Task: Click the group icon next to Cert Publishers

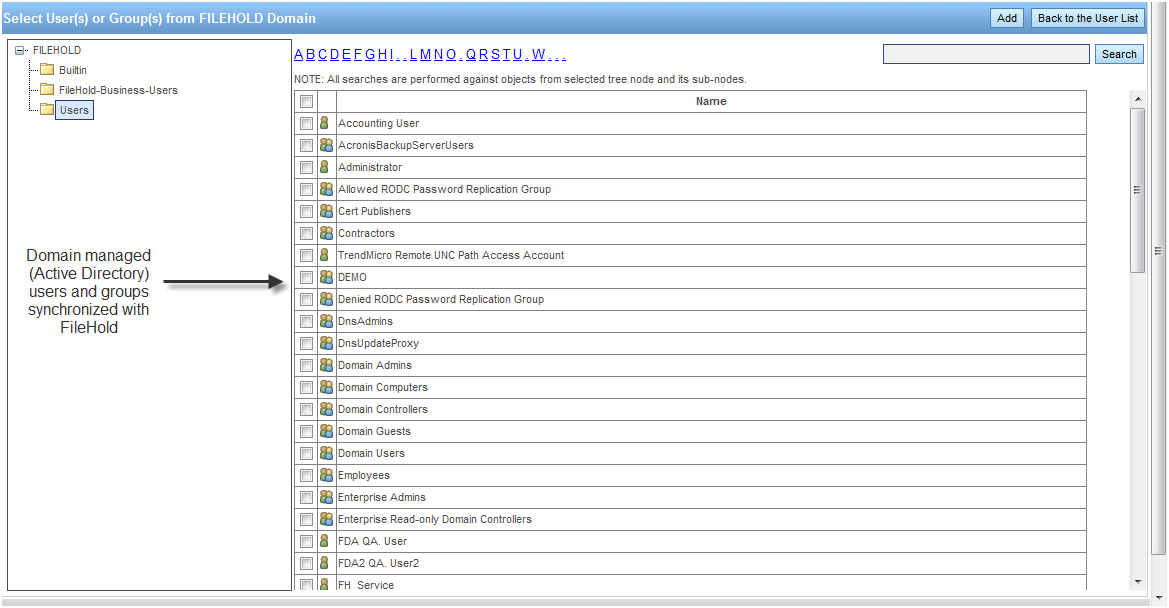Action: 325,211
